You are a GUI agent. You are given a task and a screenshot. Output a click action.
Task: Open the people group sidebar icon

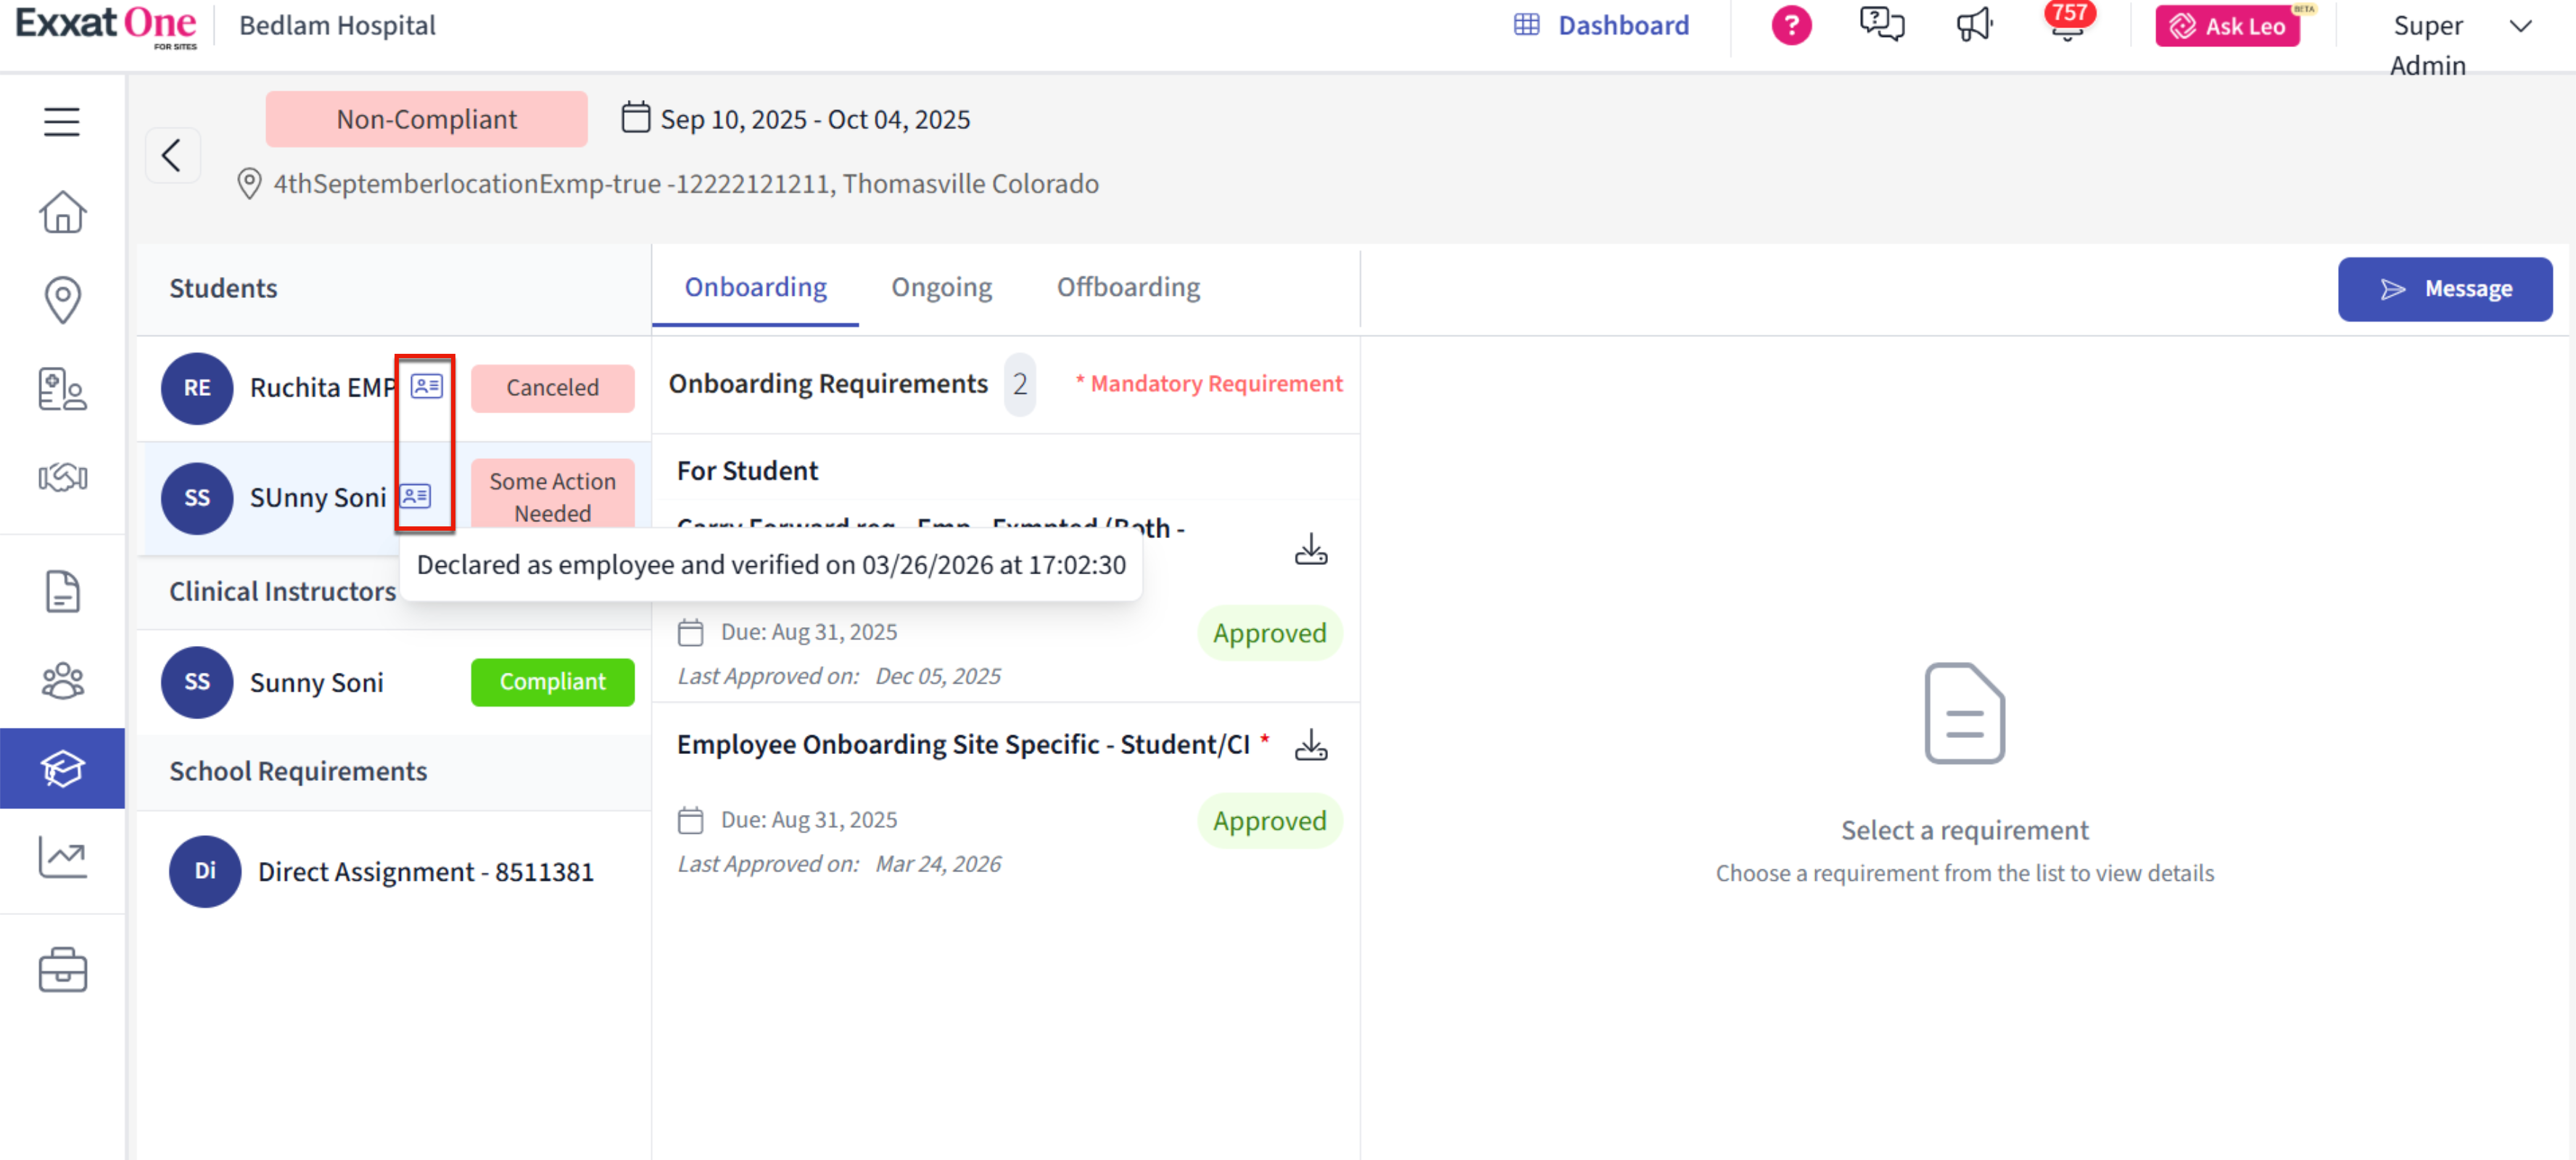coord(62,681)
